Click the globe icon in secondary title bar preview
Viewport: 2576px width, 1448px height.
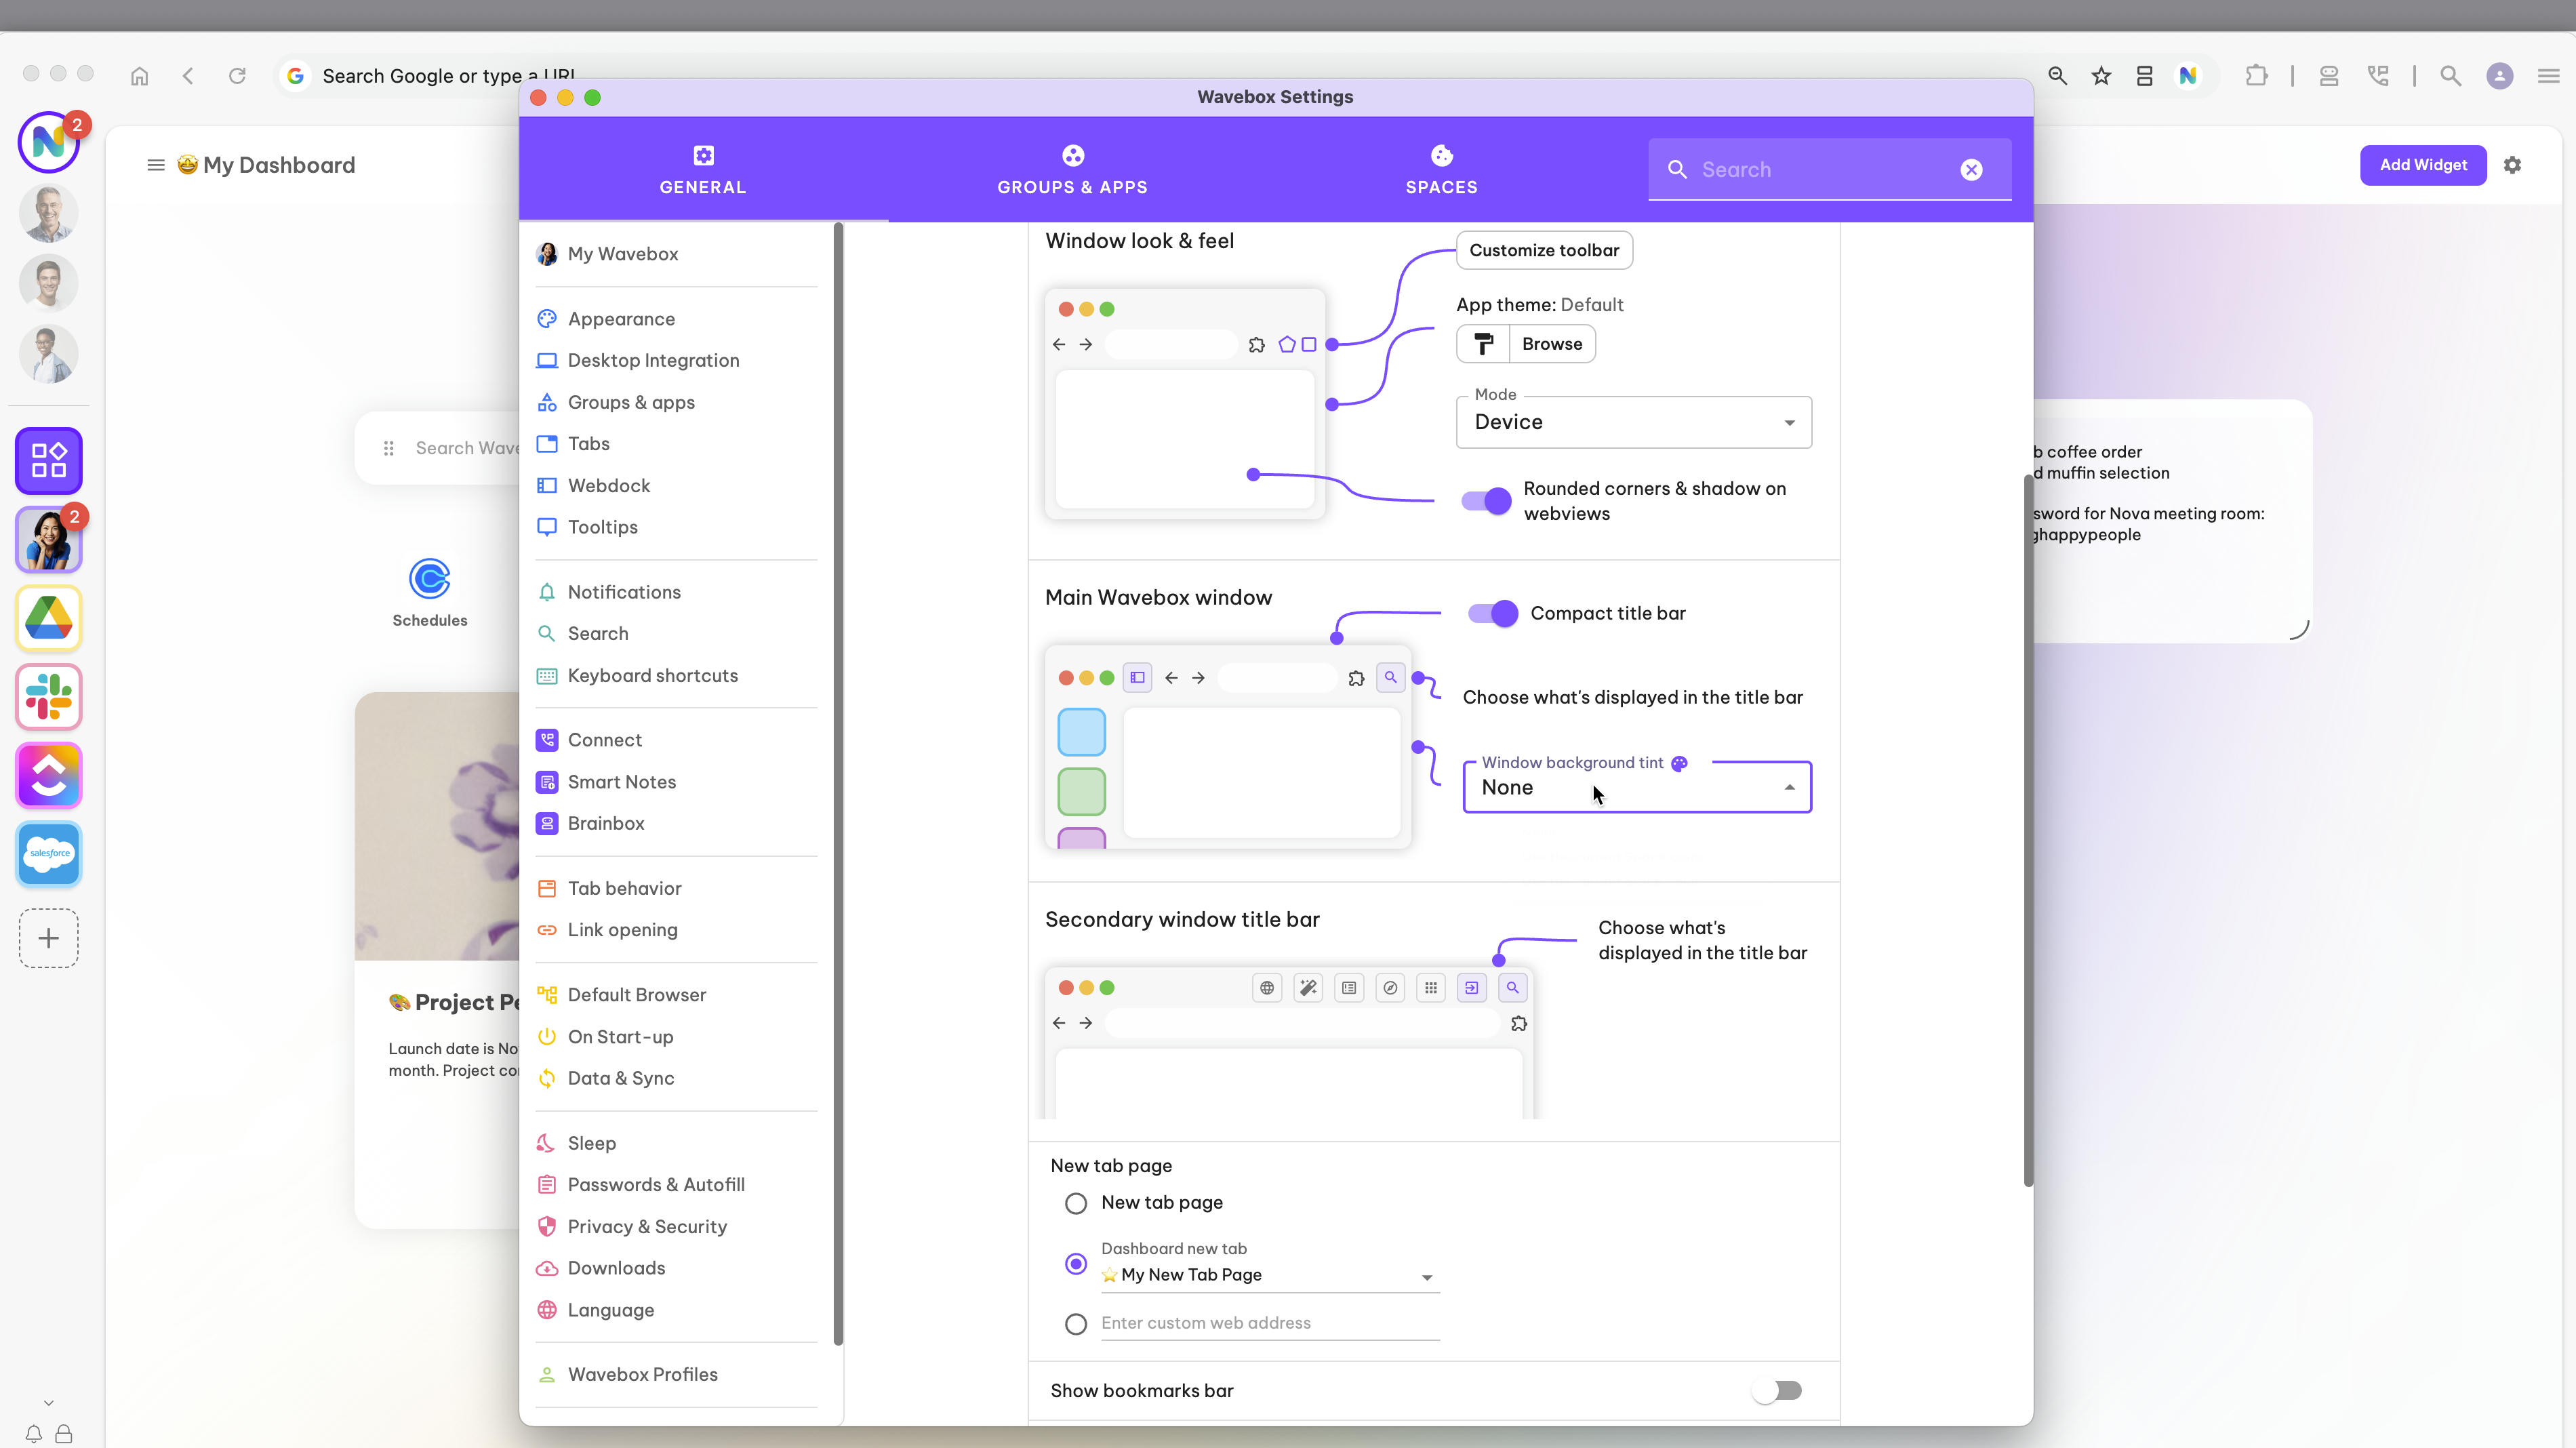[x=1267, y=988]
